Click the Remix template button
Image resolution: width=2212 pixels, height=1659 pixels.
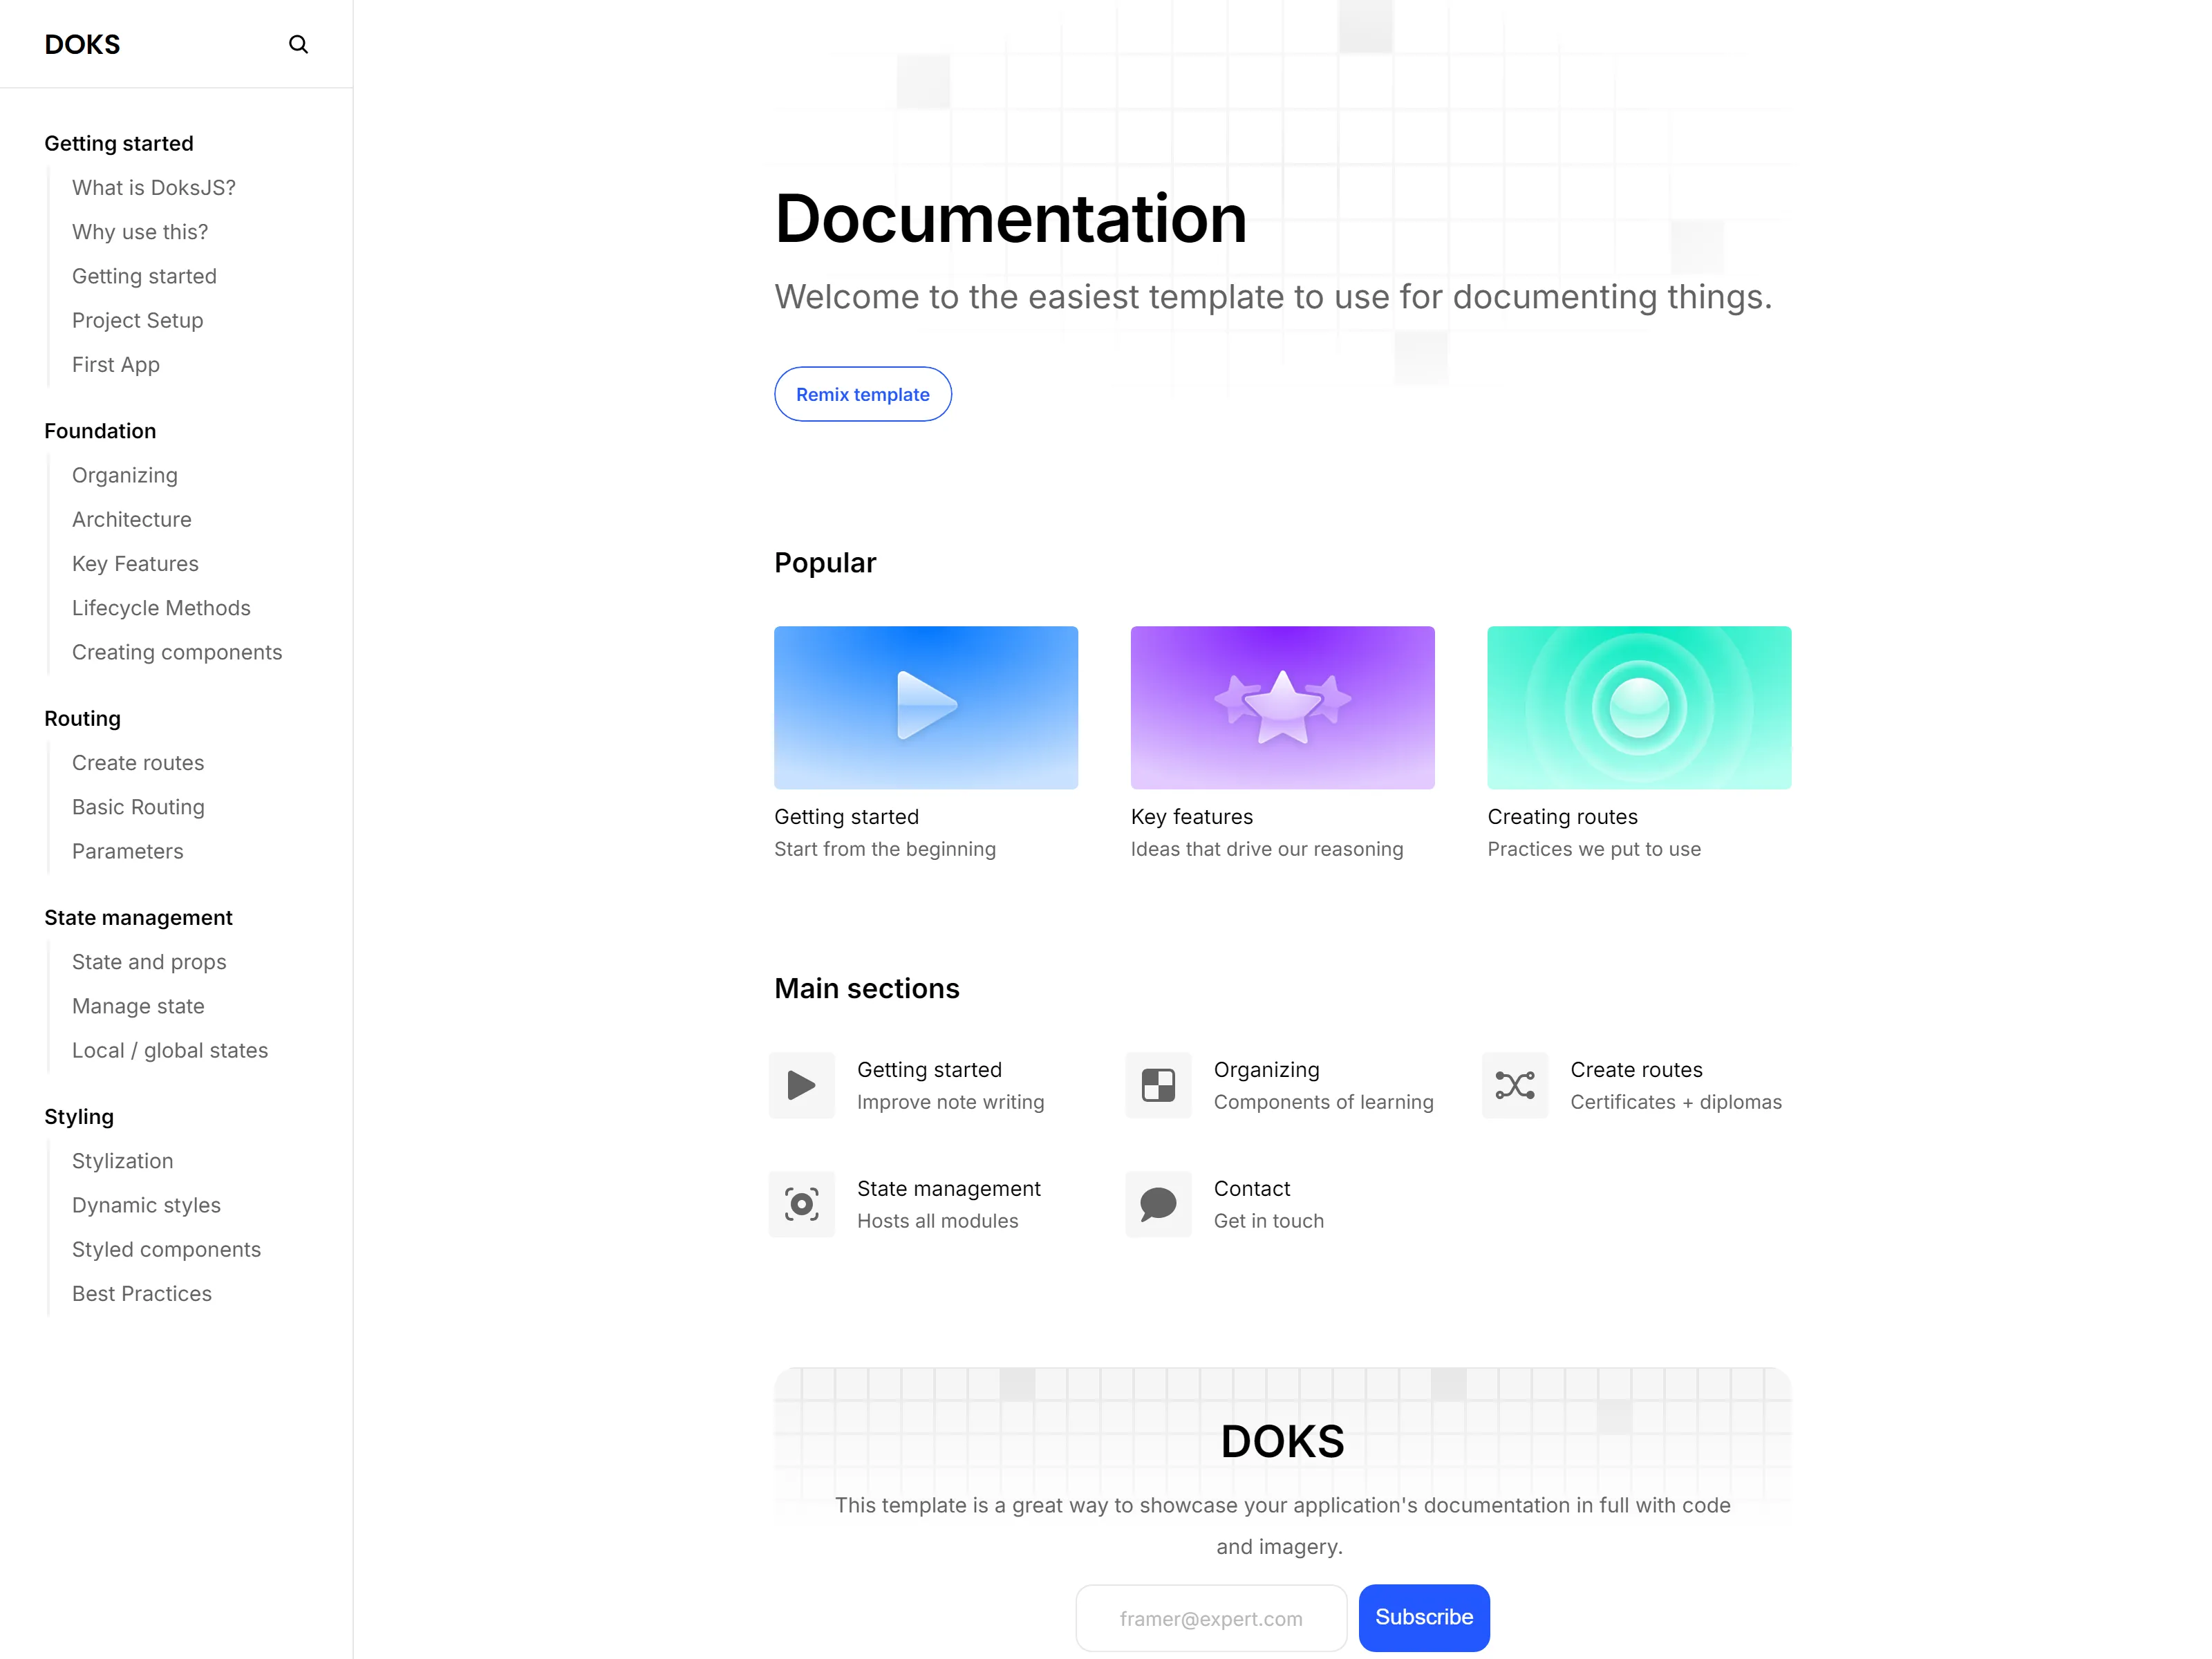[862, 394]
